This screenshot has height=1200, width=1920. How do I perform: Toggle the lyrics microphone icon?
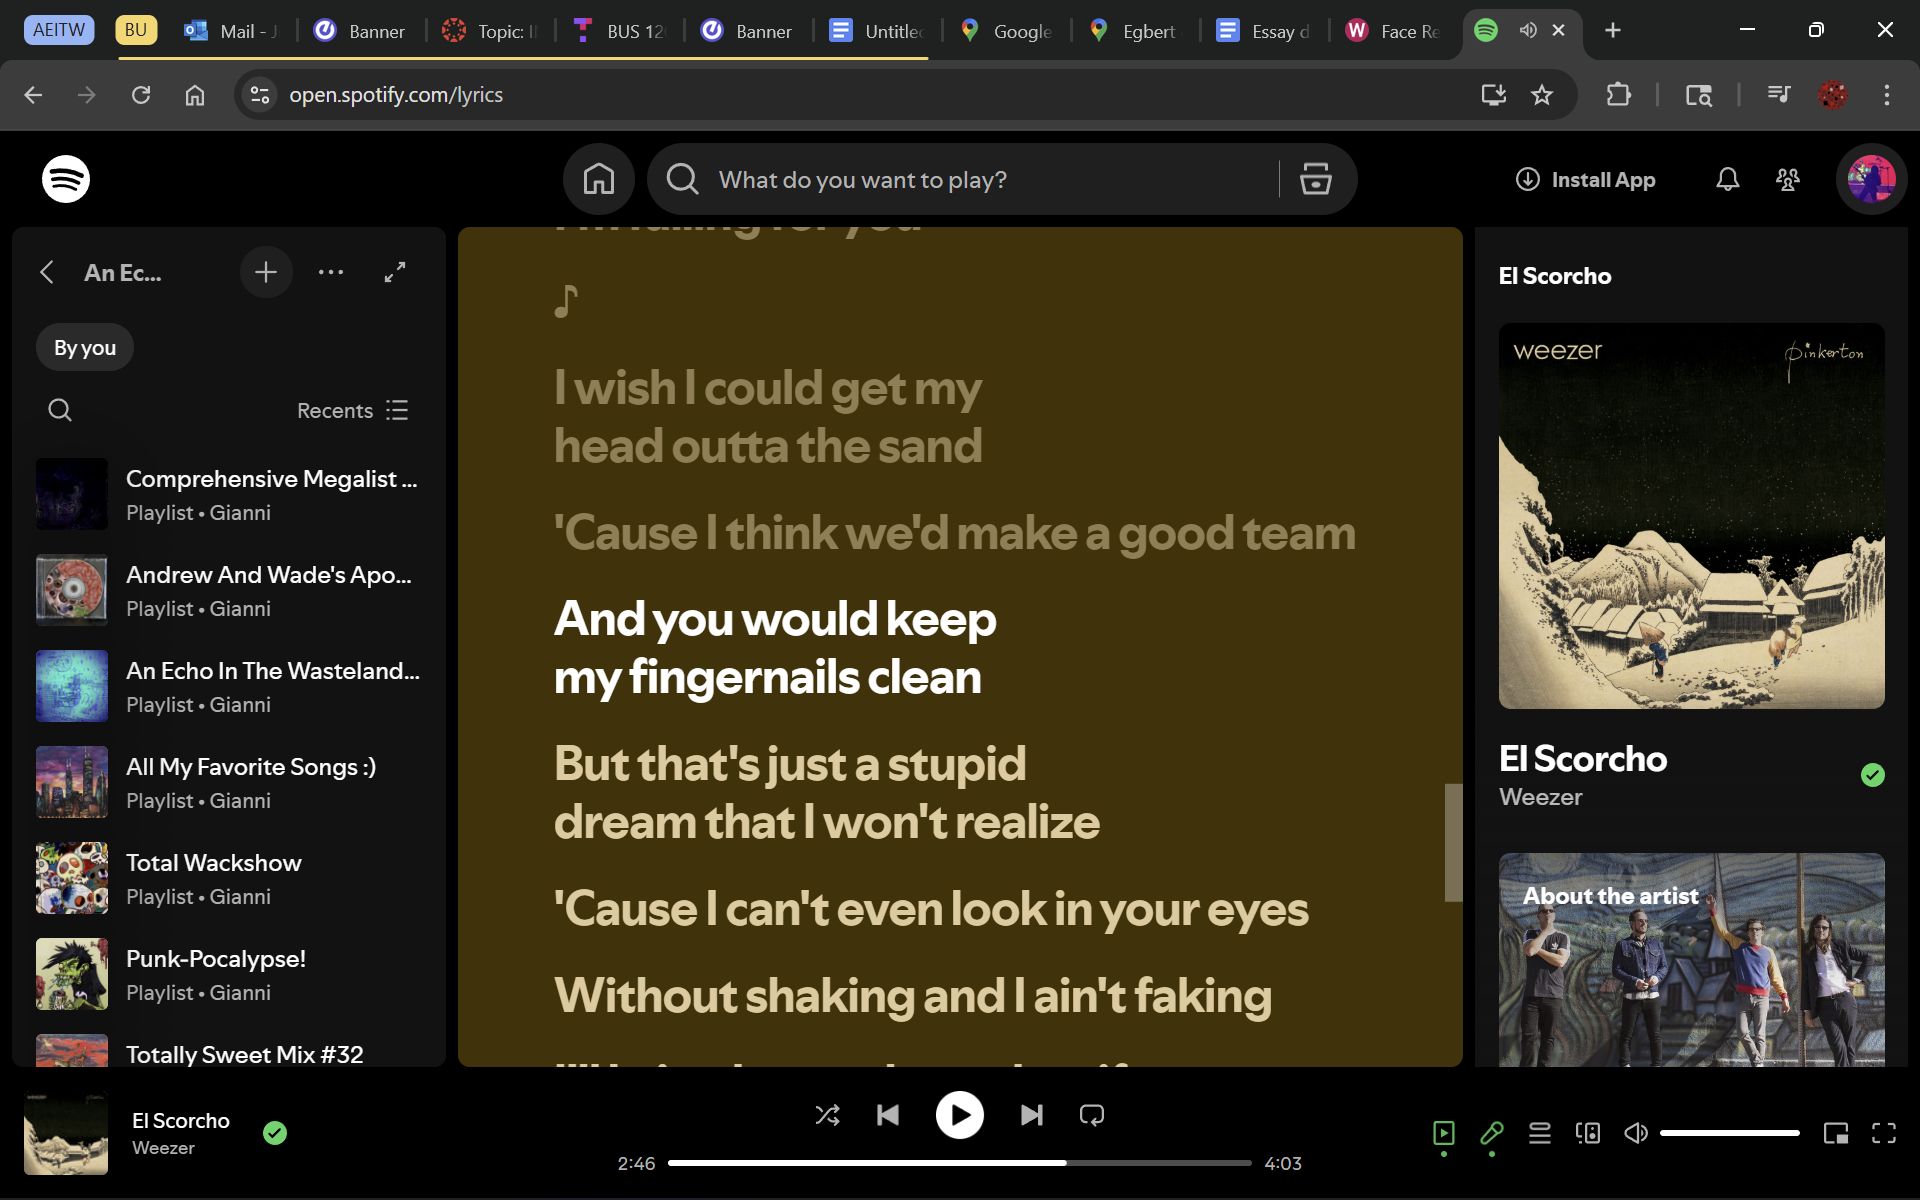tap(1492, 1133)
